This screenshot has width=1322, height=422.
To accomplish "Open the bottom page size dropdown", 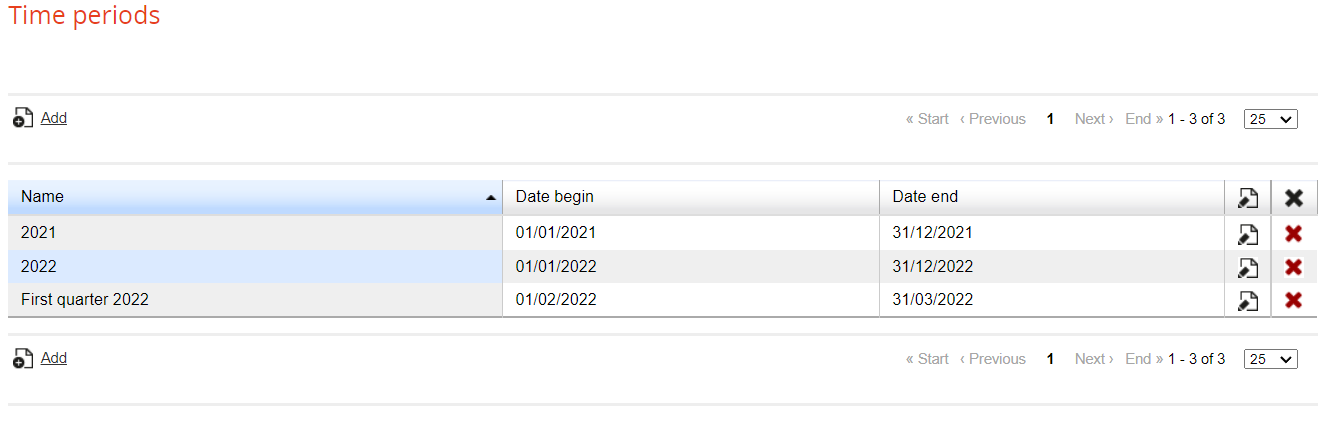I will (1270, 359).
